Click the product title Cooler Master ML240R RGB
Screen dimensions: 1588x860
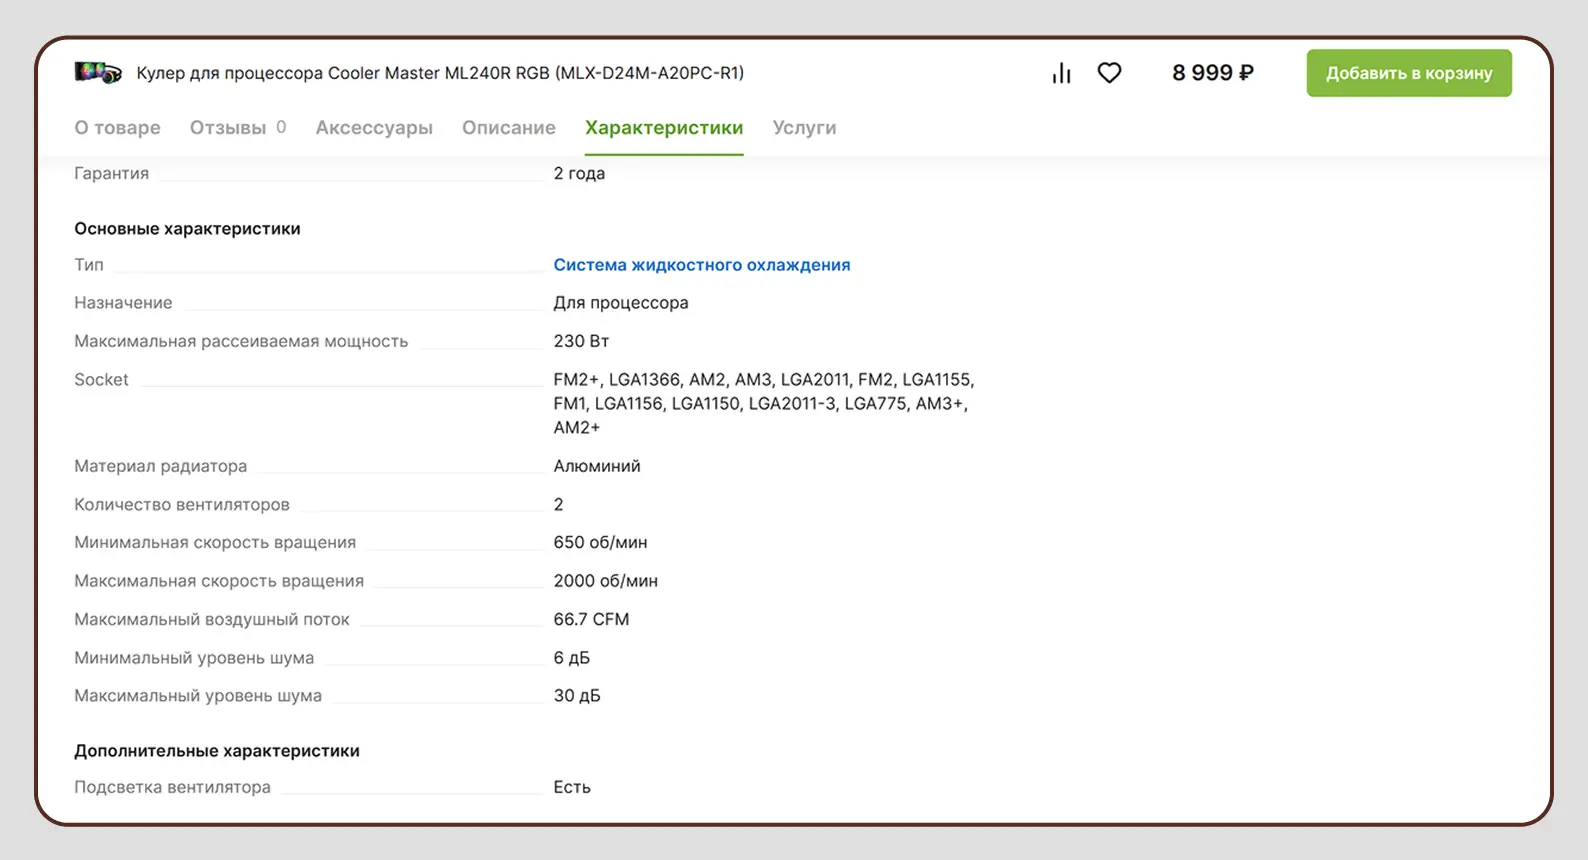pos(440,73)
